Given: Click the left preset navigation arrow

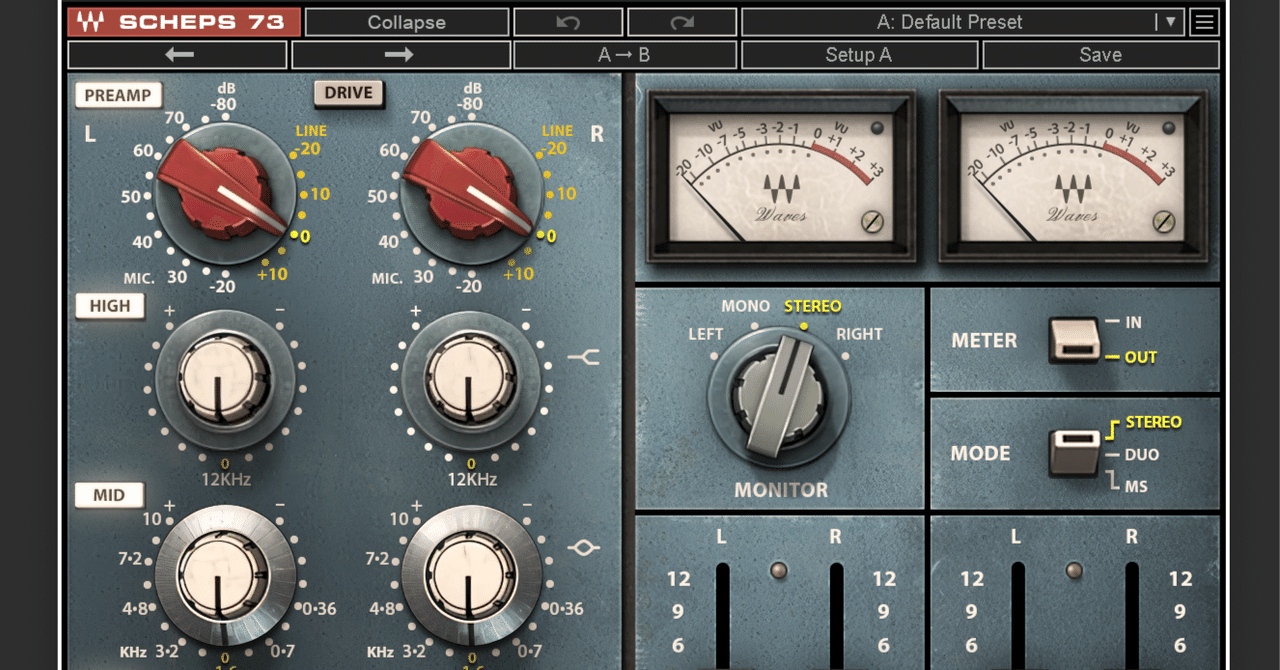Looking at the screenshot, I should tap(177, 55).
